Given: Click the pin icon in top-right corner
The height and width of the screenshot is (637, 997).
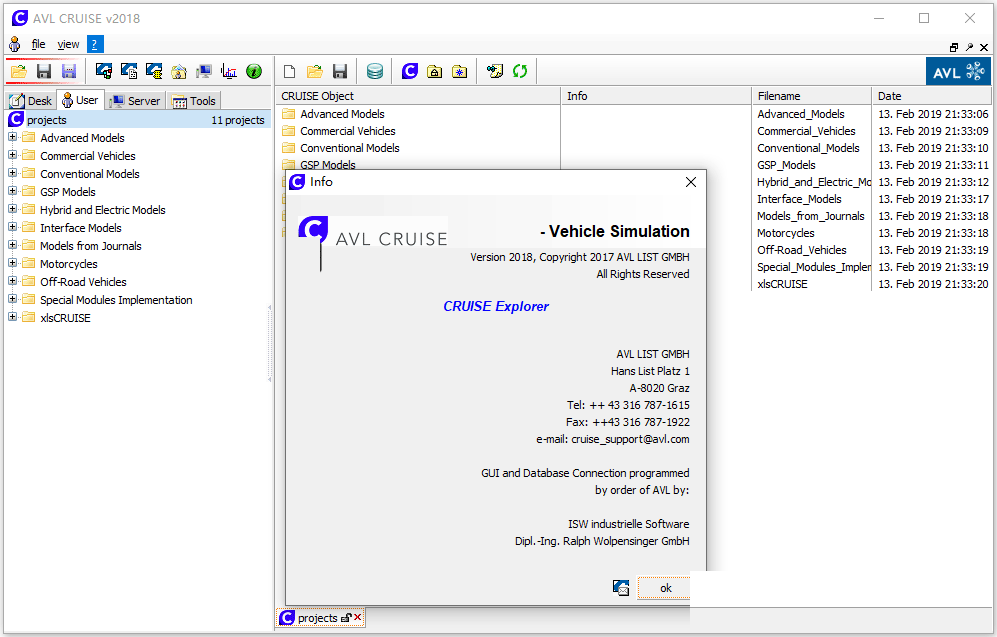Looking at the screenshot, I should click(969, 47).
